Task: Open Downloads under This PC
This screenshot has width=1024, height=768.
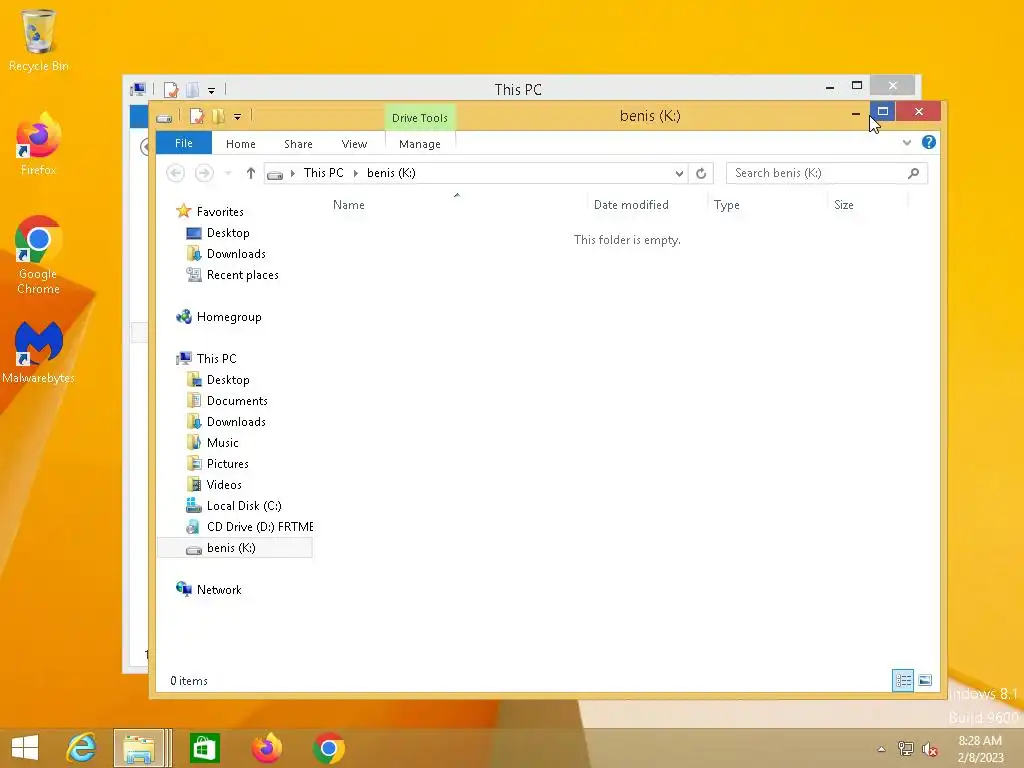Action: coord(236,422)
